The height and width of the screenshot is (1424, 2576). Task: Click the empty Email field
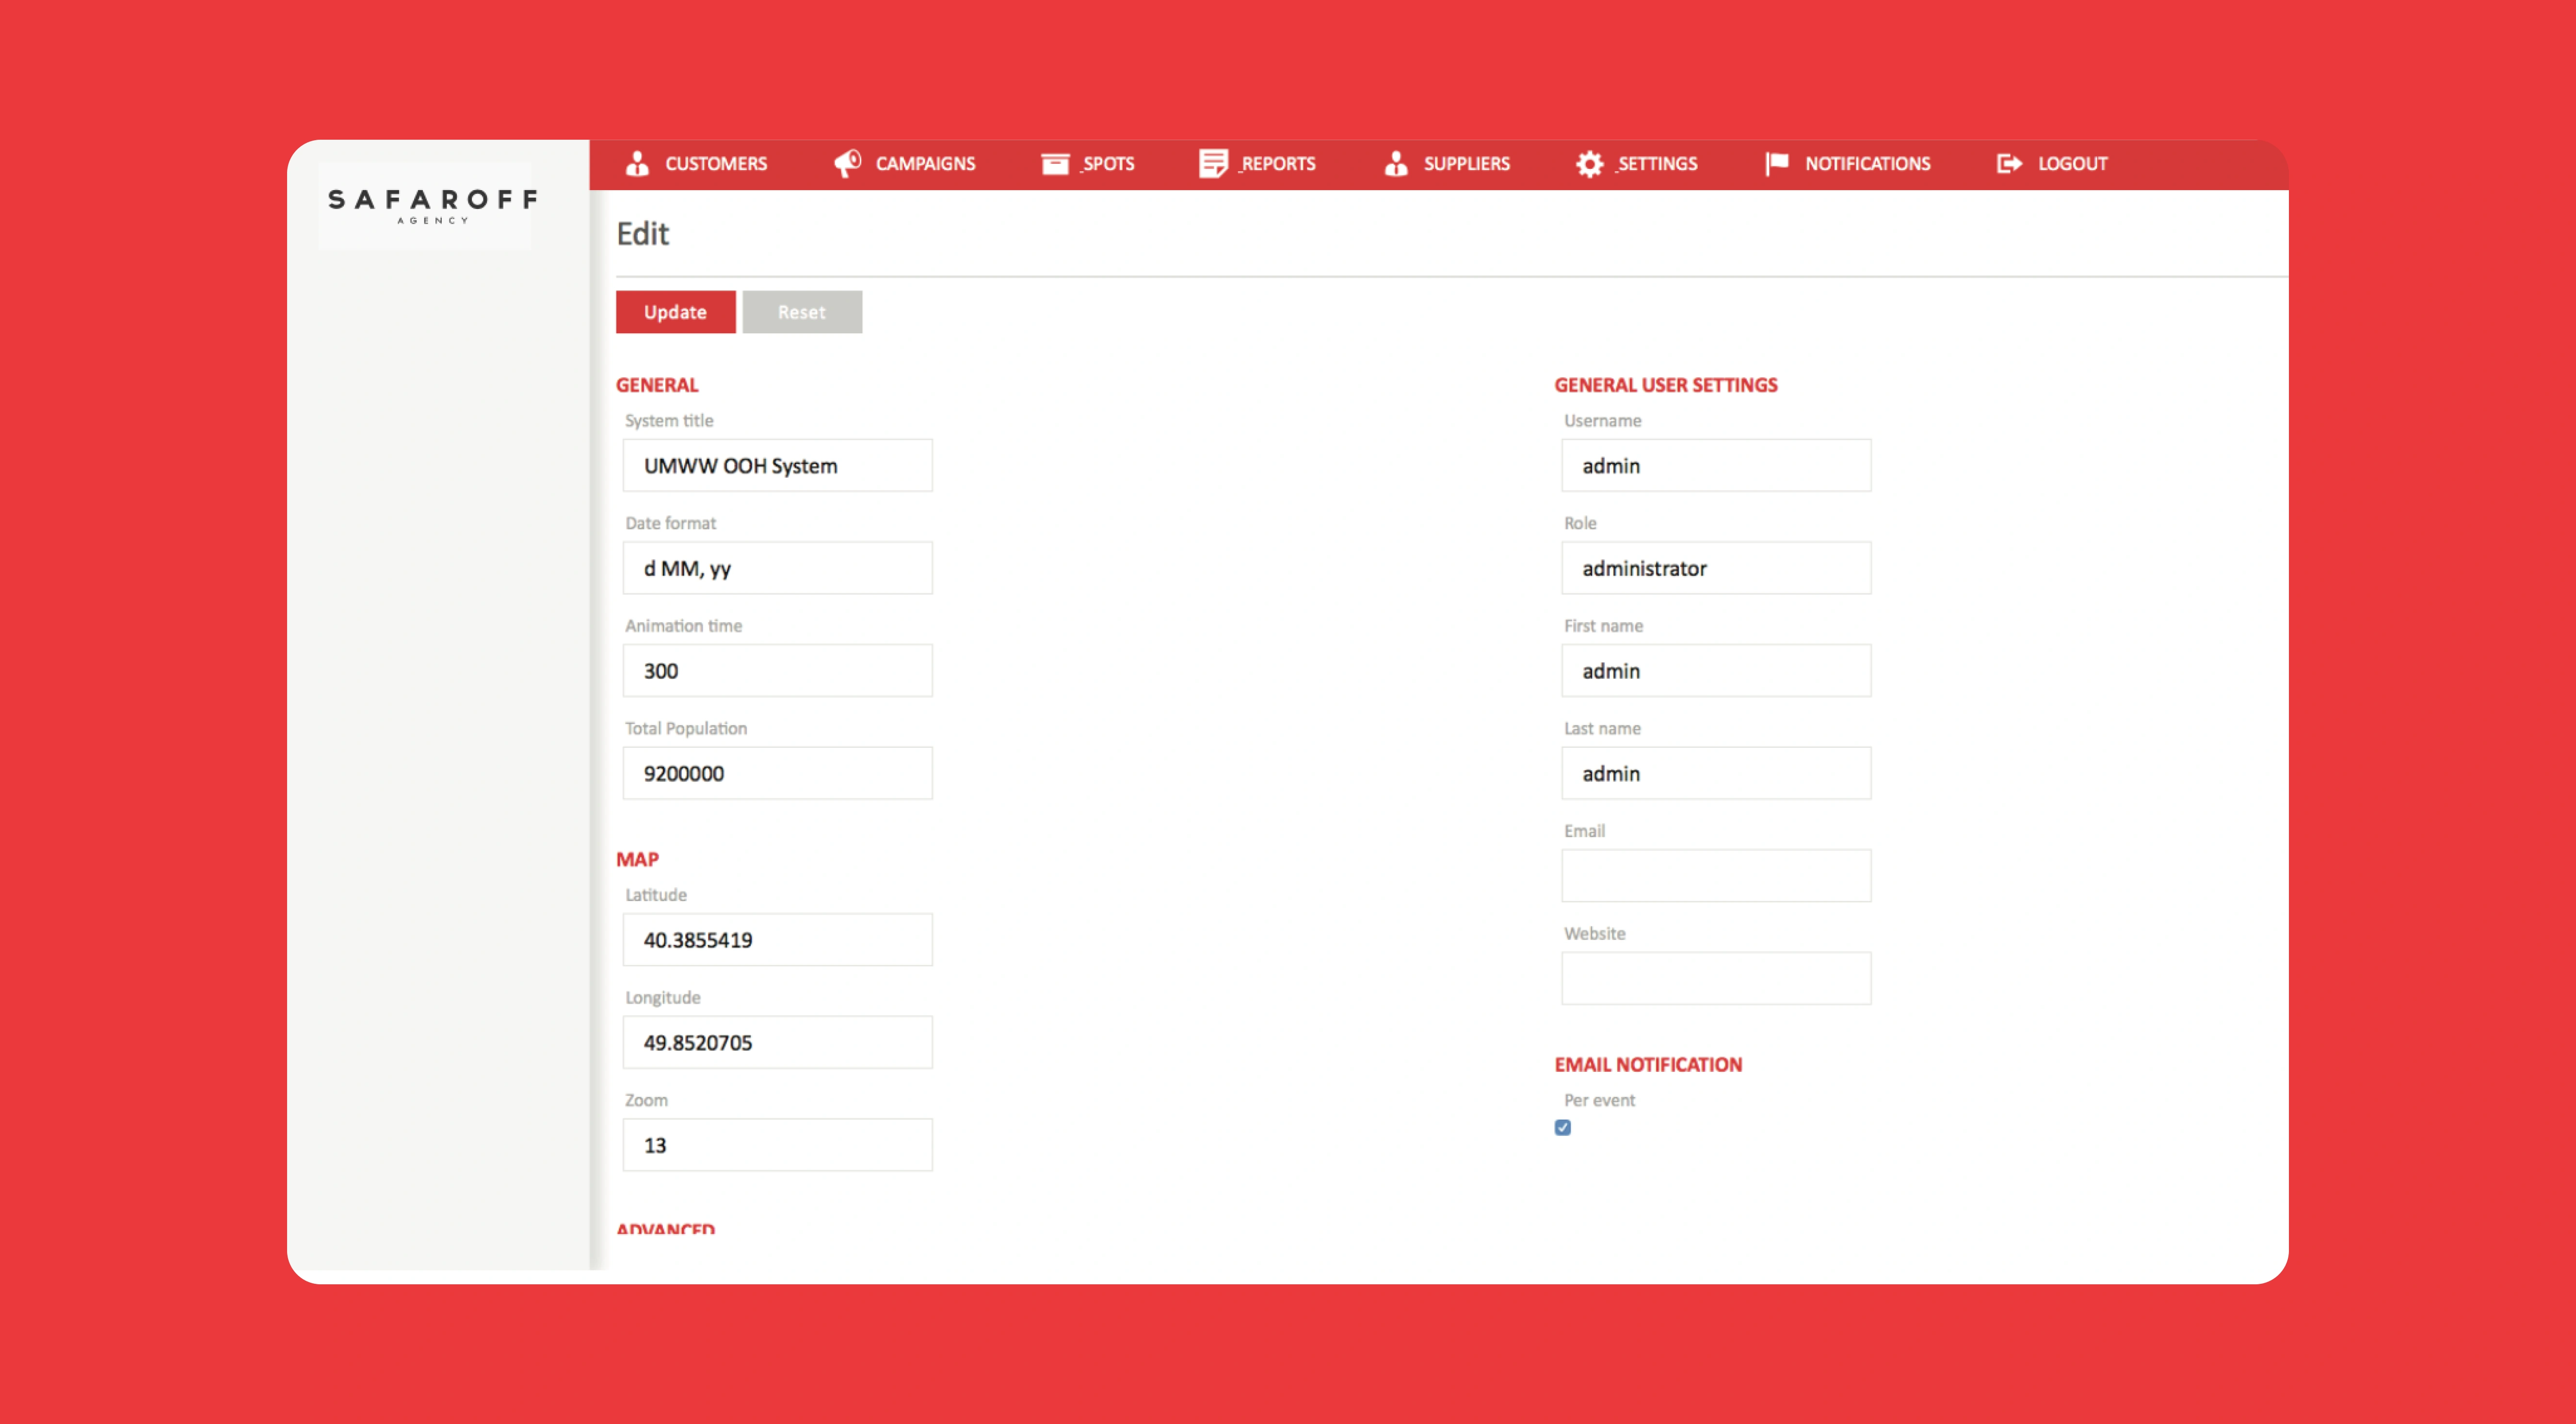[x=1716, y=875]
